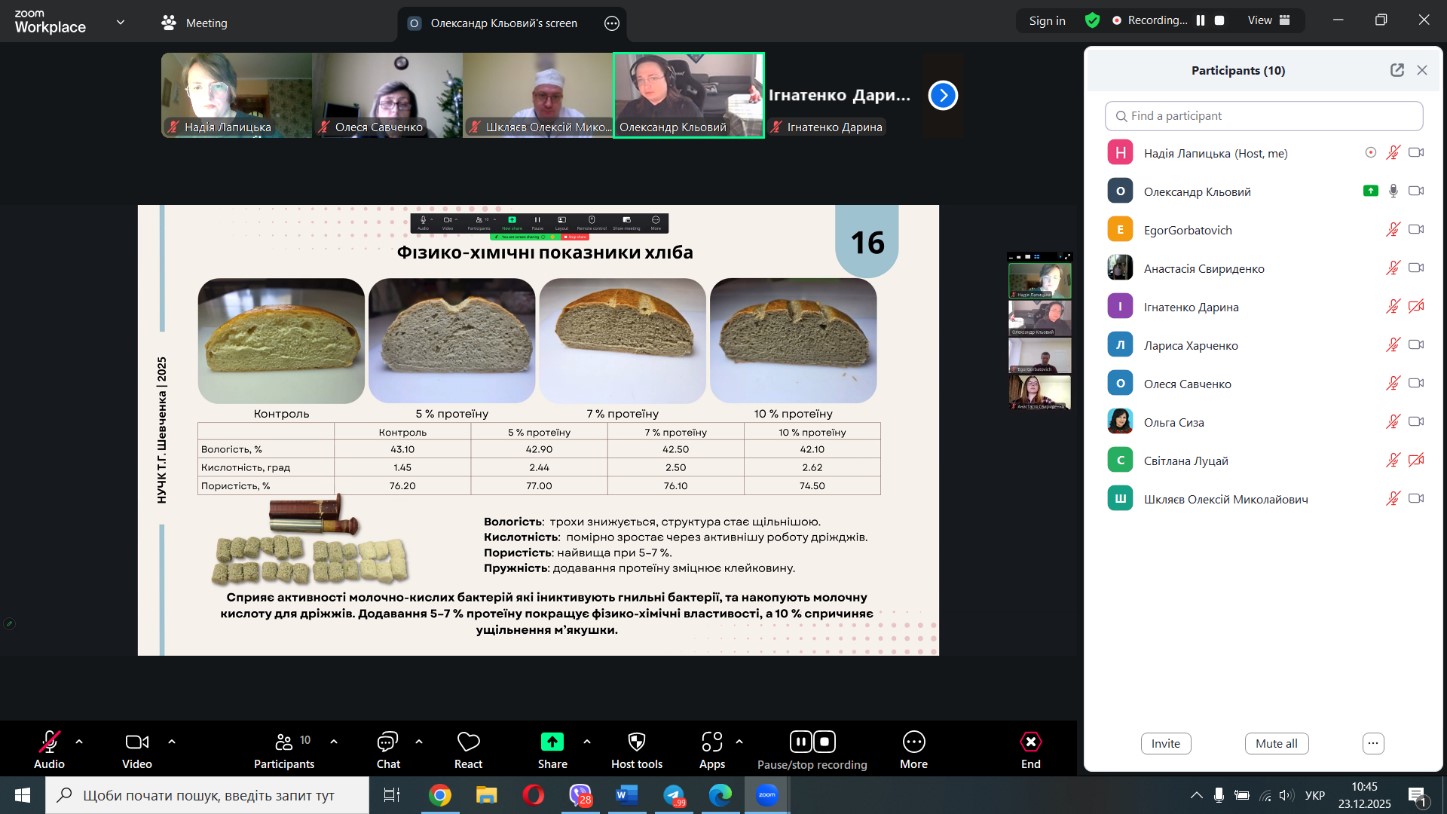Image resolution: width=1447 pixels, height=814 pixels.
Task: Pop out the Participants panel
Action: (x=1397, y=70)
